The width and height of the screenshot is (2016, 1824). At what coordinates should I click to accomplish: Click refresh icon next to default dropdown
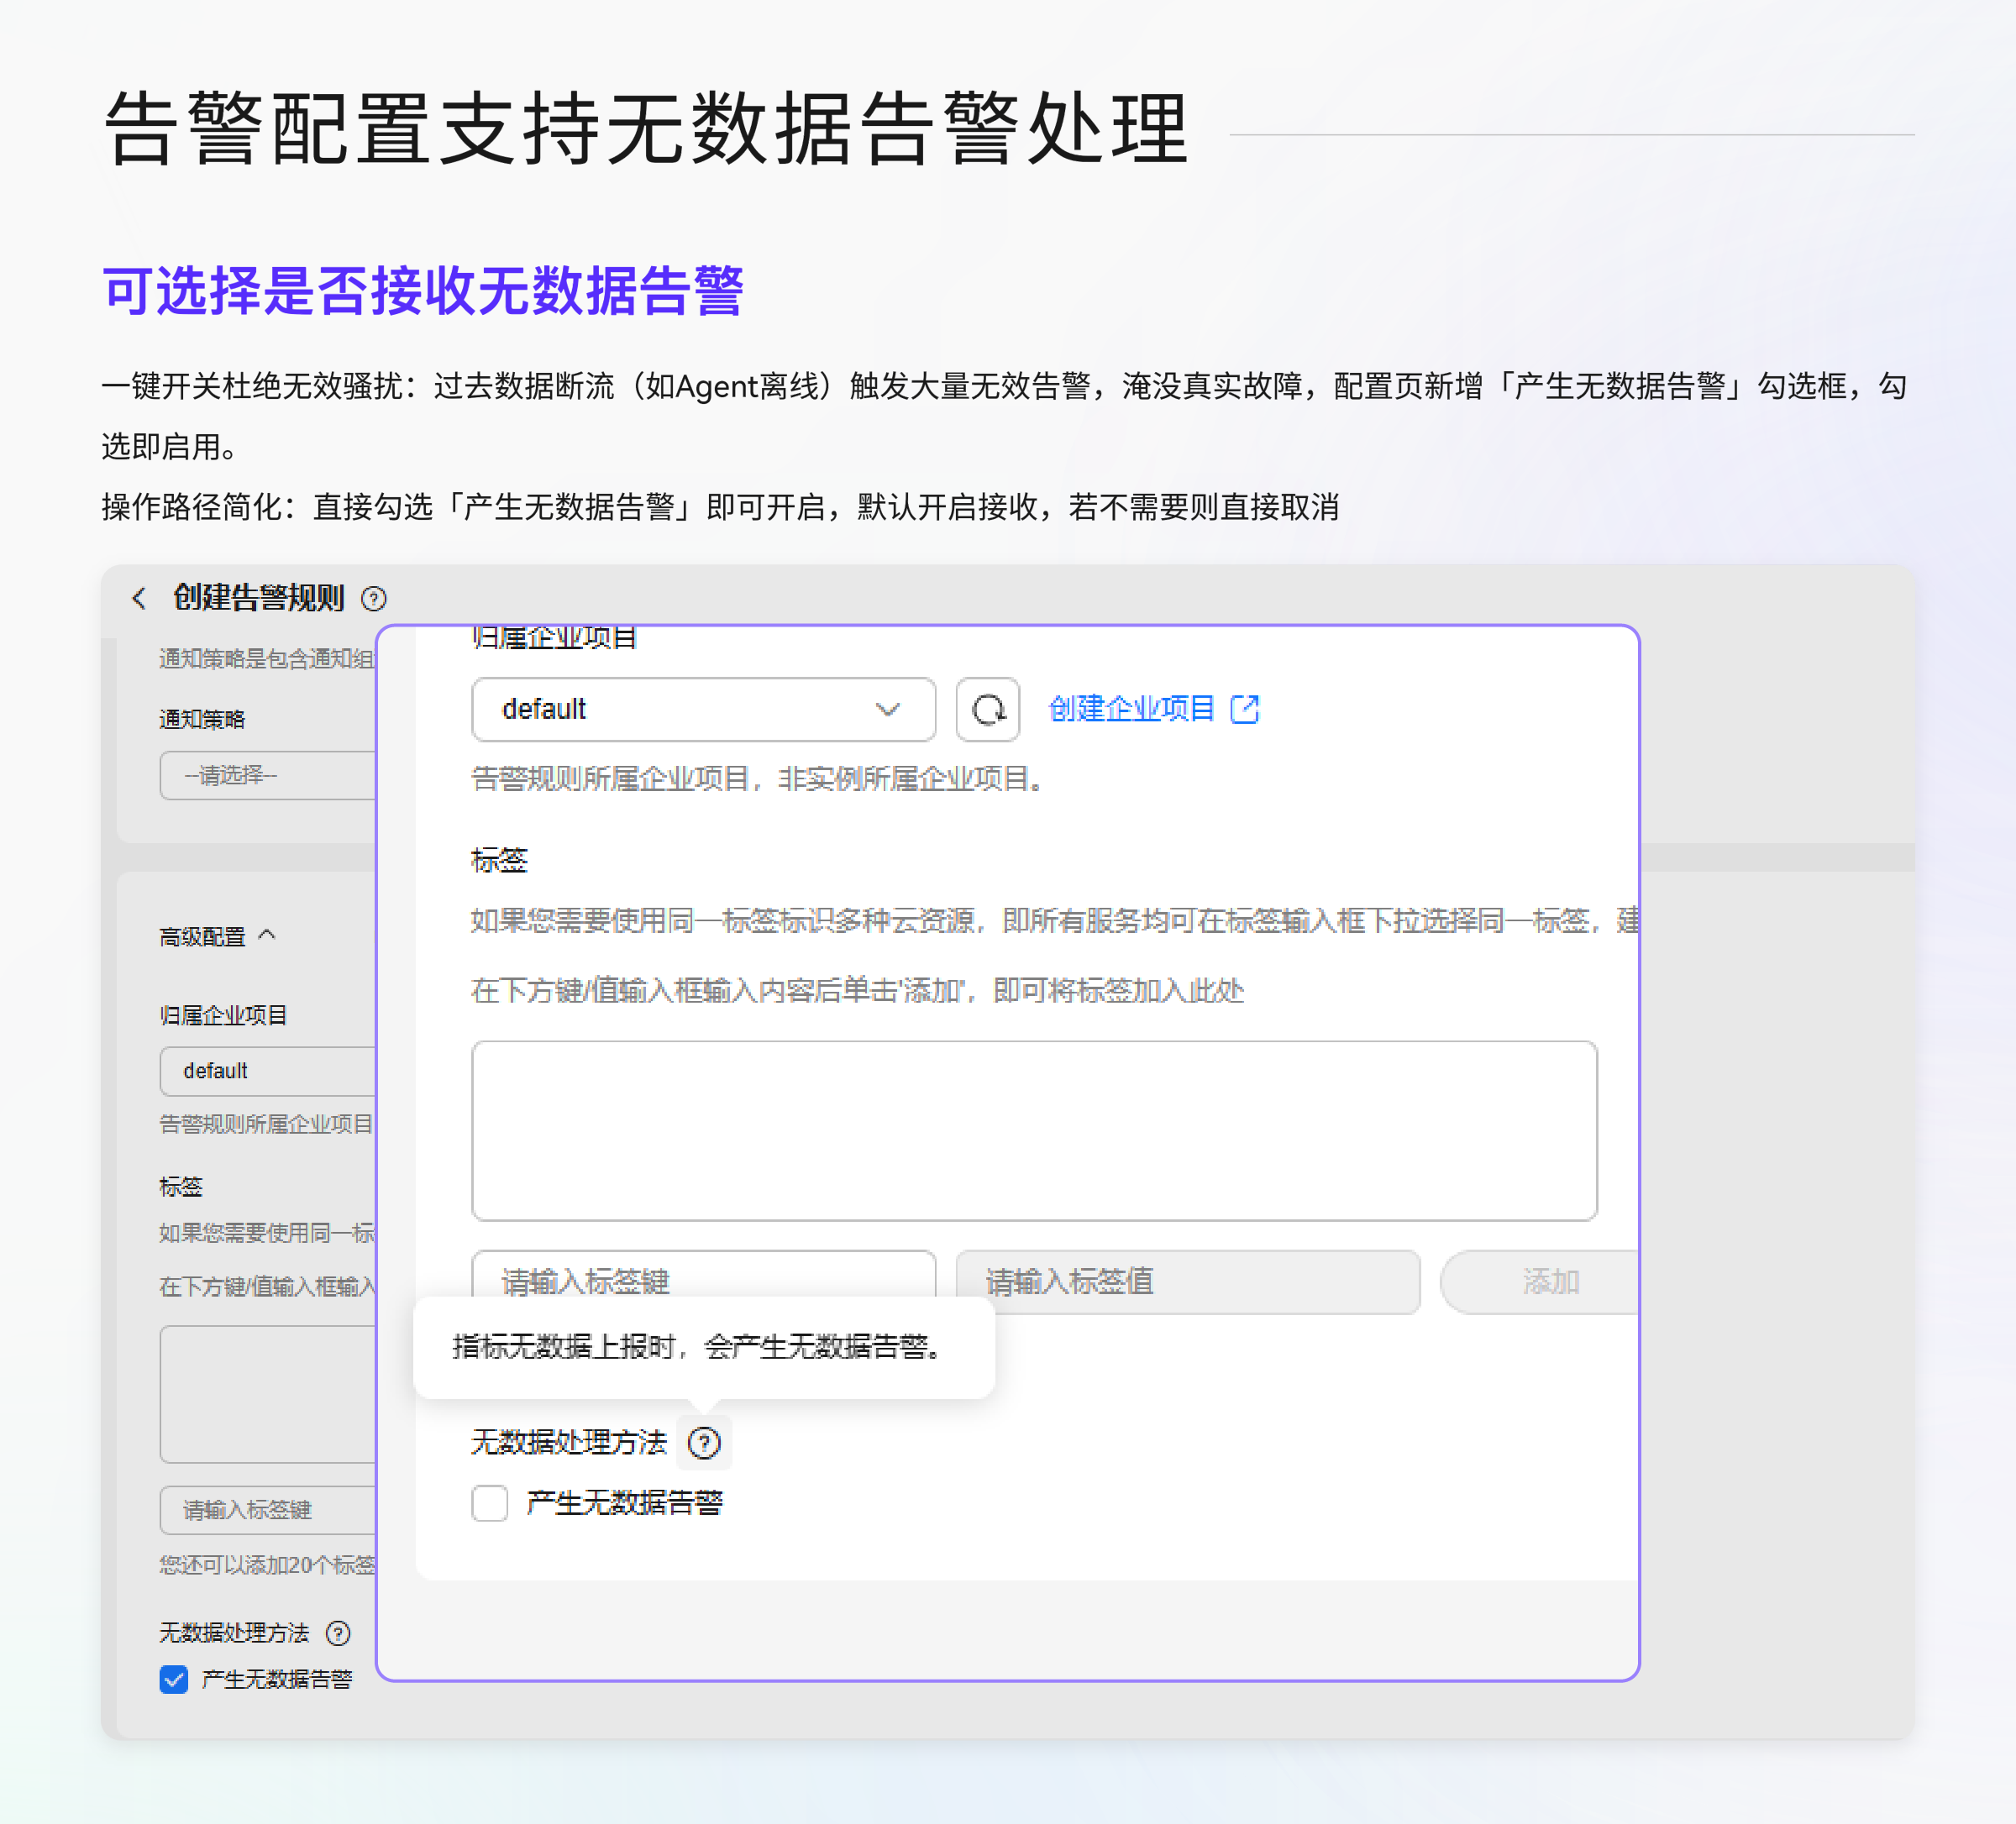[x=987, y=710]
